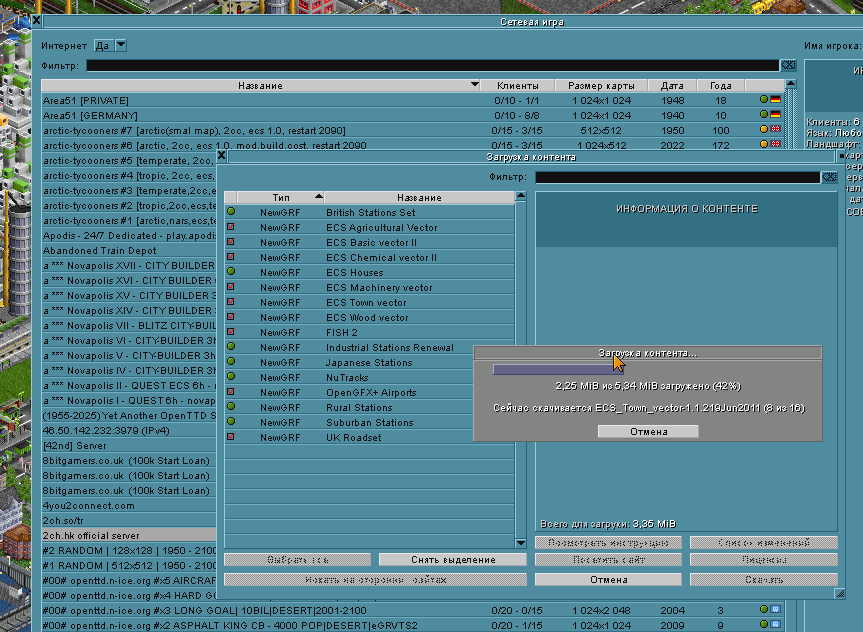Sort content list by Тип column
Image resolution: width=863 pixels, height=632 pixels.
coord(280,197)
